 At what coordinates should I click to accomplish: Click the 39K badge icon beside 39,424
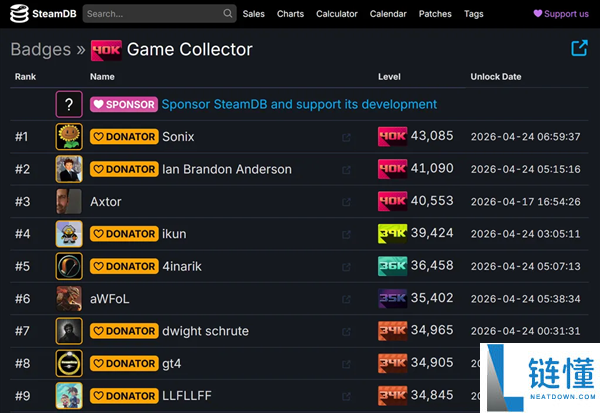393,233
